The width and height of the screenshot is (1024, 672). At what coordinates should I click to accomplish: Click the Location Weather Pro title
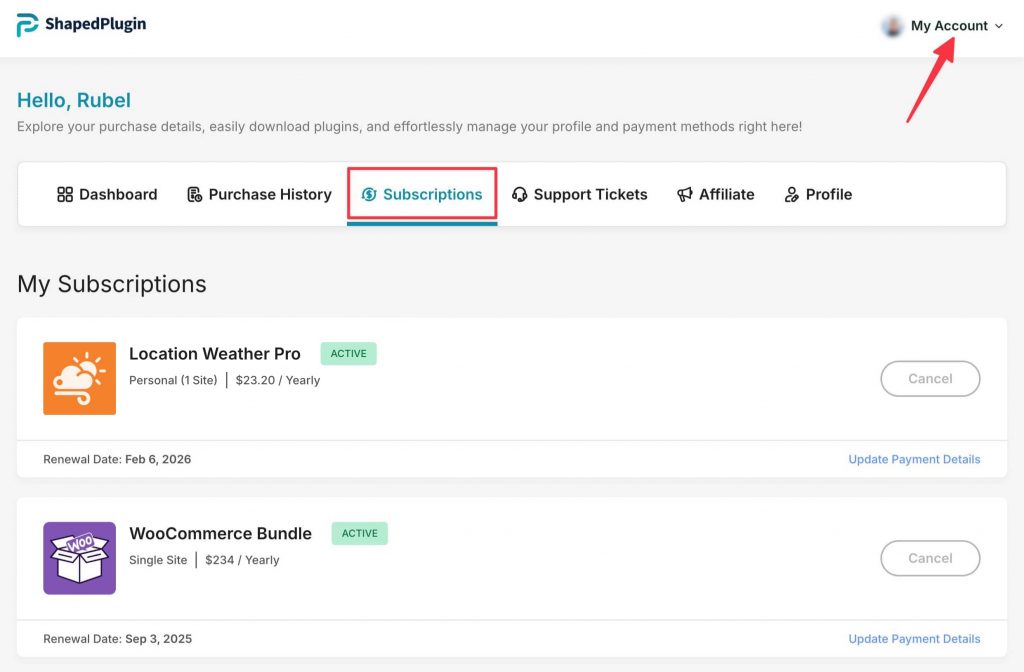(215, 353)
